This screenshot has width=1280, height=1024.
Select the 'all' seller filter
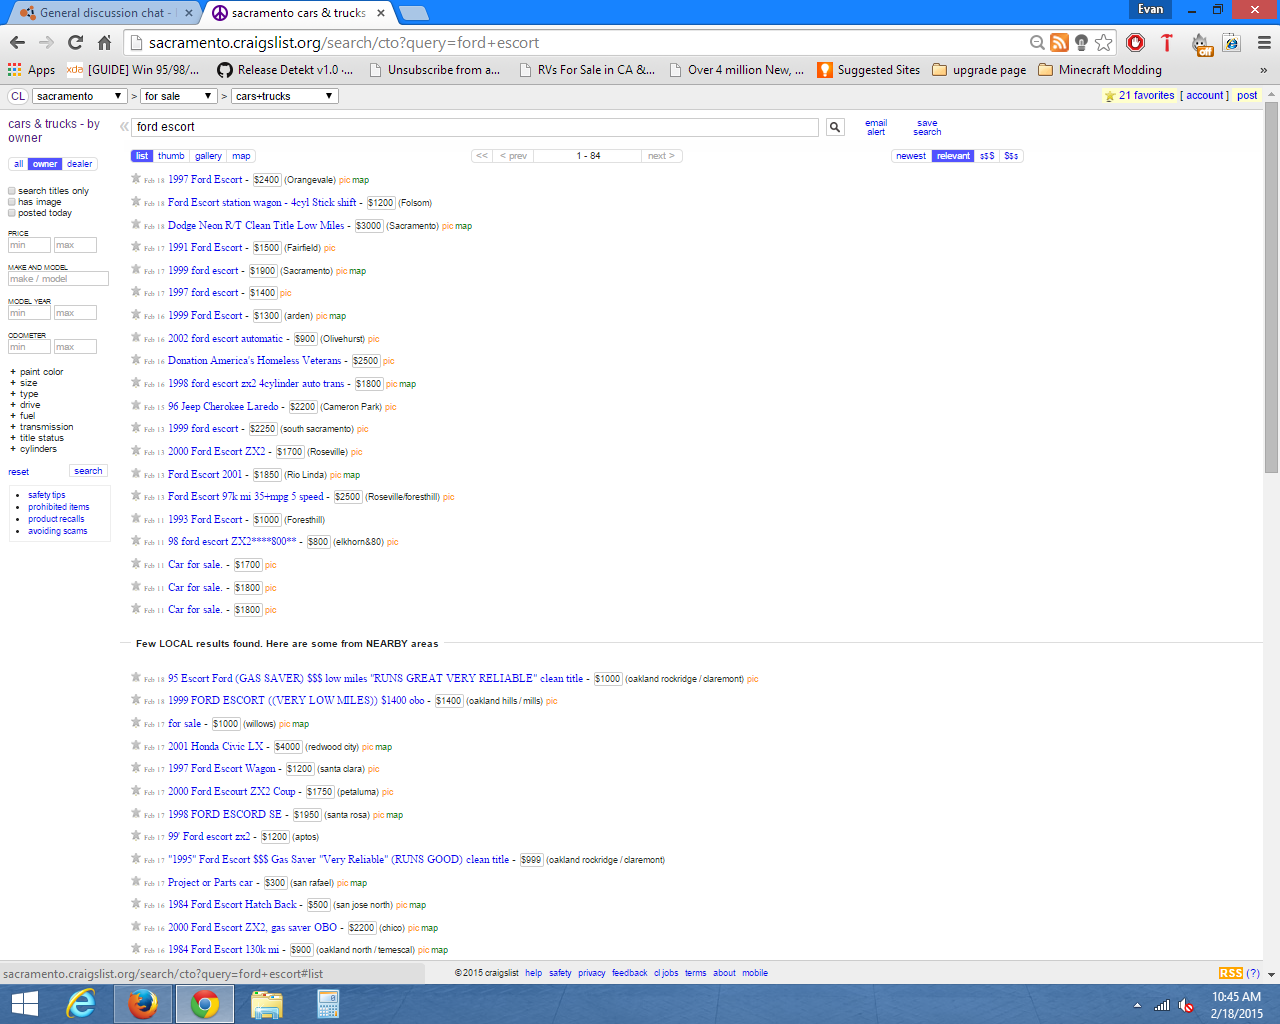(19, 164)
